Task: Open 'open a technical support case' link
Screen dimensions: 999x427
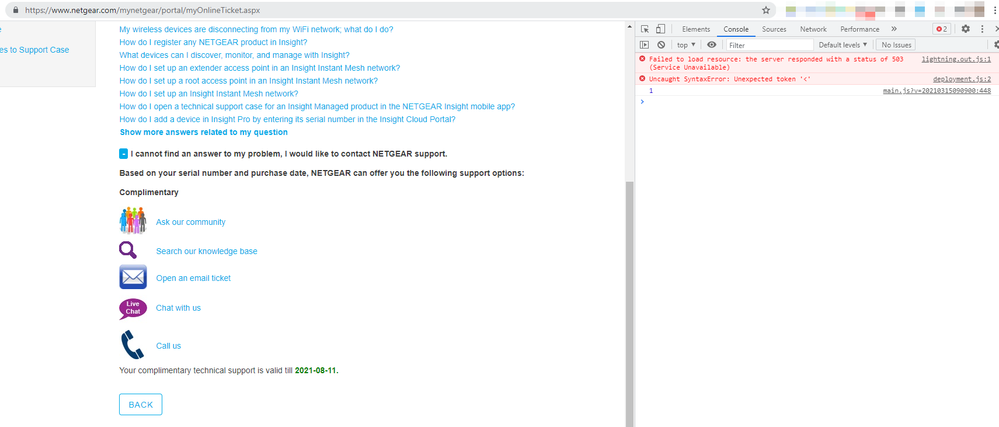Action: 317,106
